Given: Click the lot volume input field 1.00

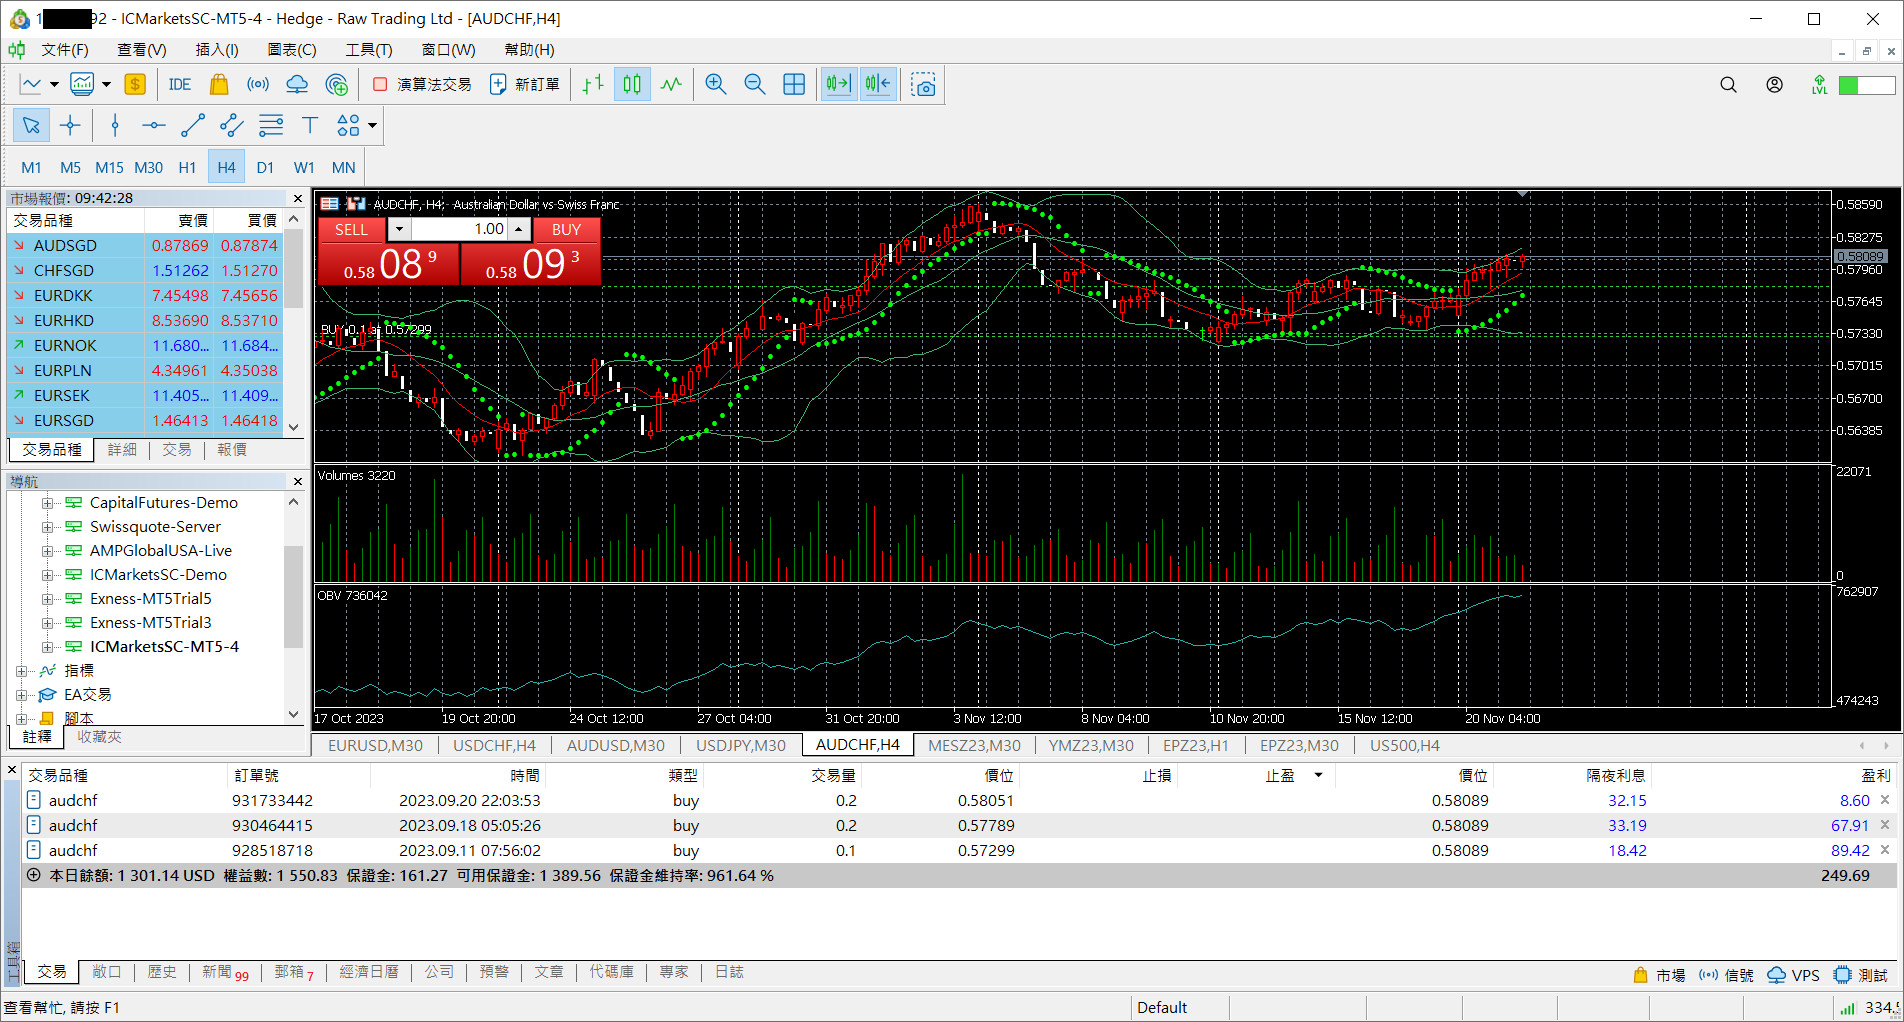Looking at the screenshot, I should click(x=460, y=229).
